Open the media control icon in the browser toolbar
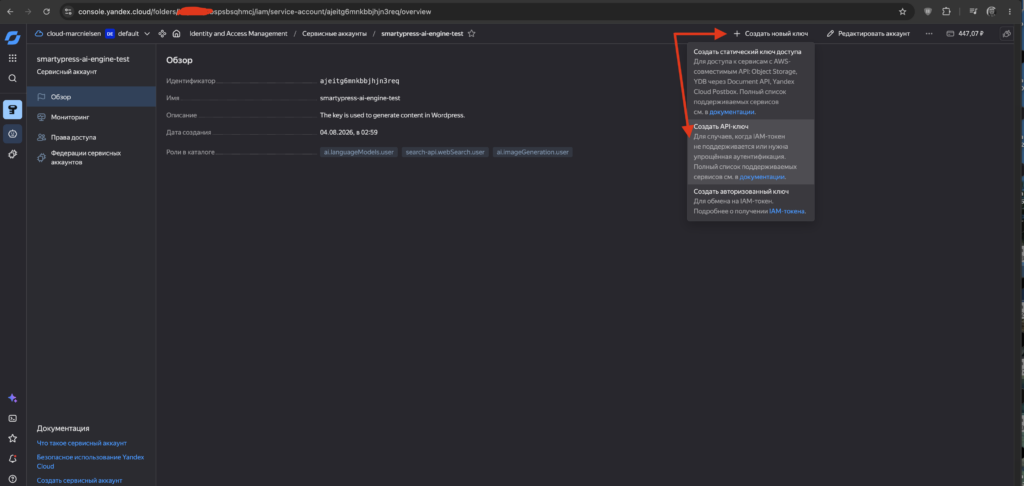The image size is (1024, 486). pyautogui.click(x=973, y=11)
